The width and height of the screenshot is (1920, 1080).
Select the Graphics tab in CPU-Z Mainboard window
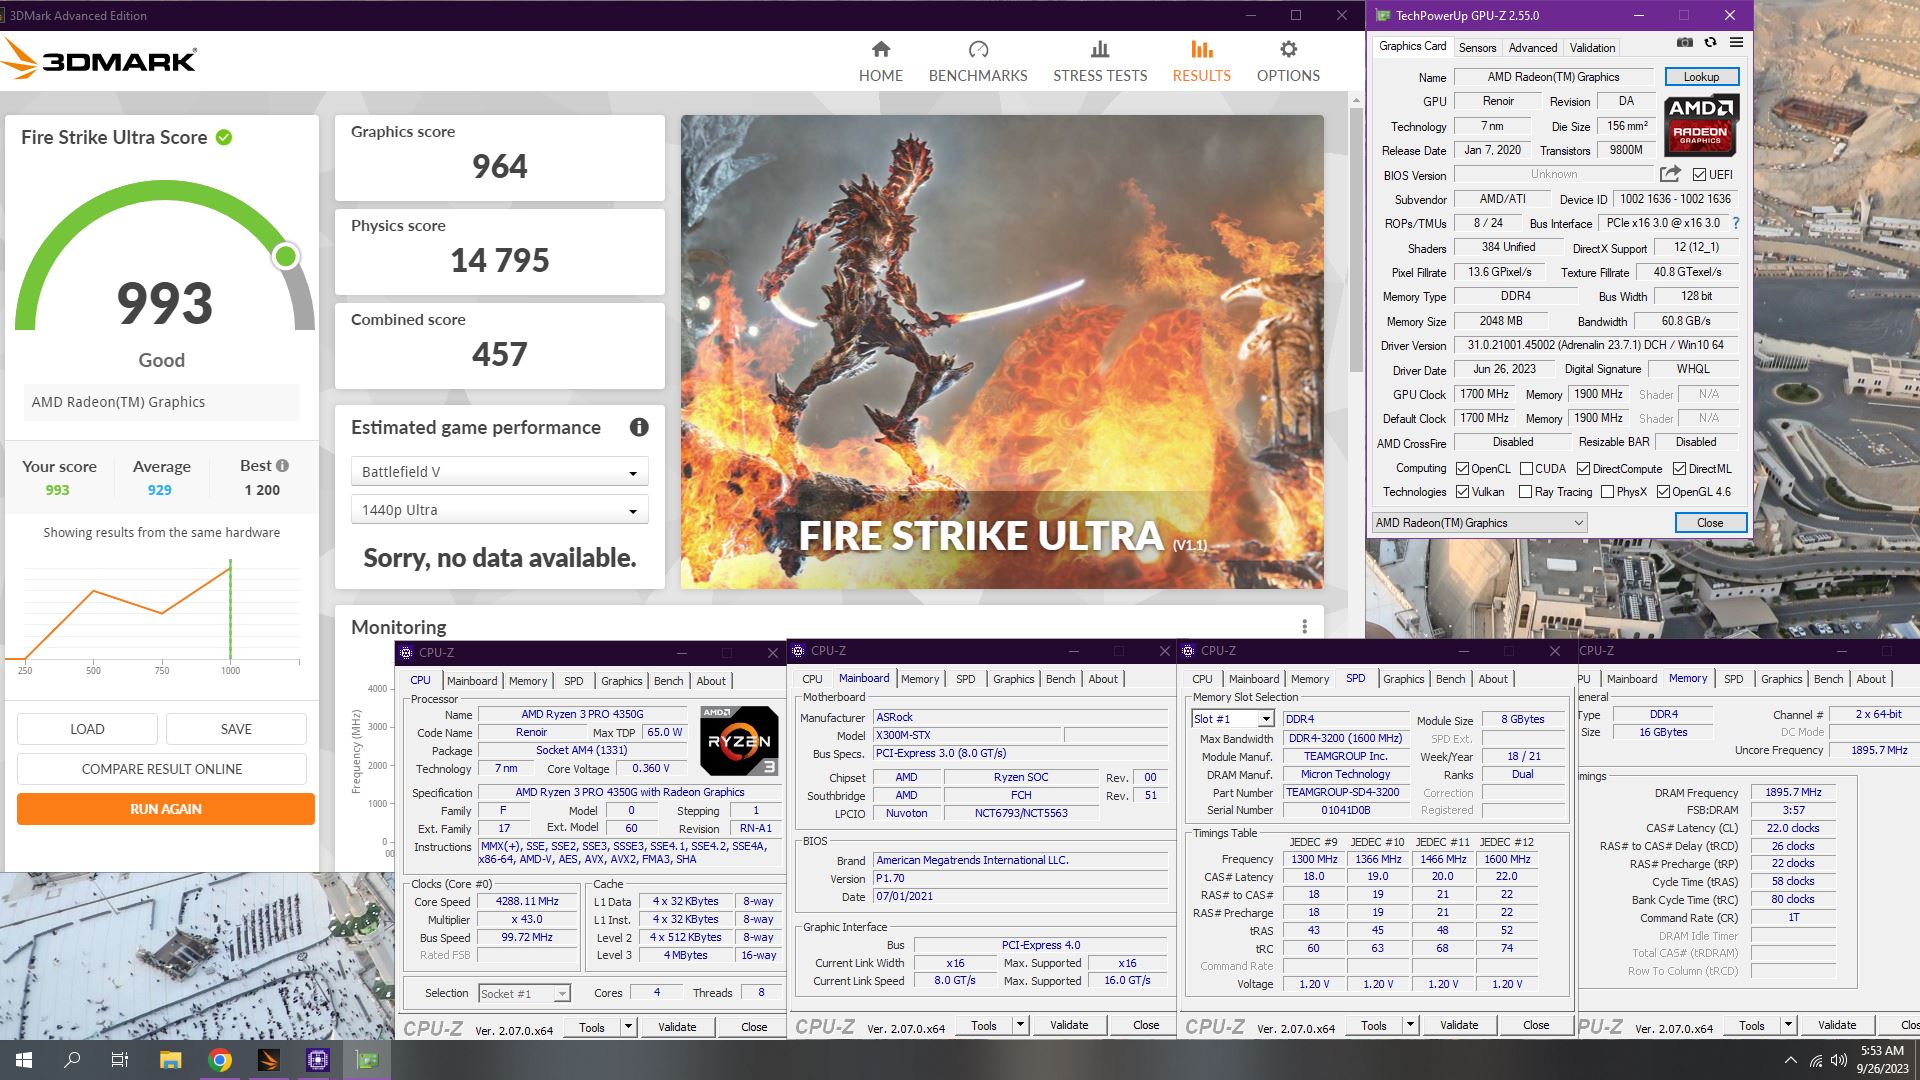(1013, 679)
